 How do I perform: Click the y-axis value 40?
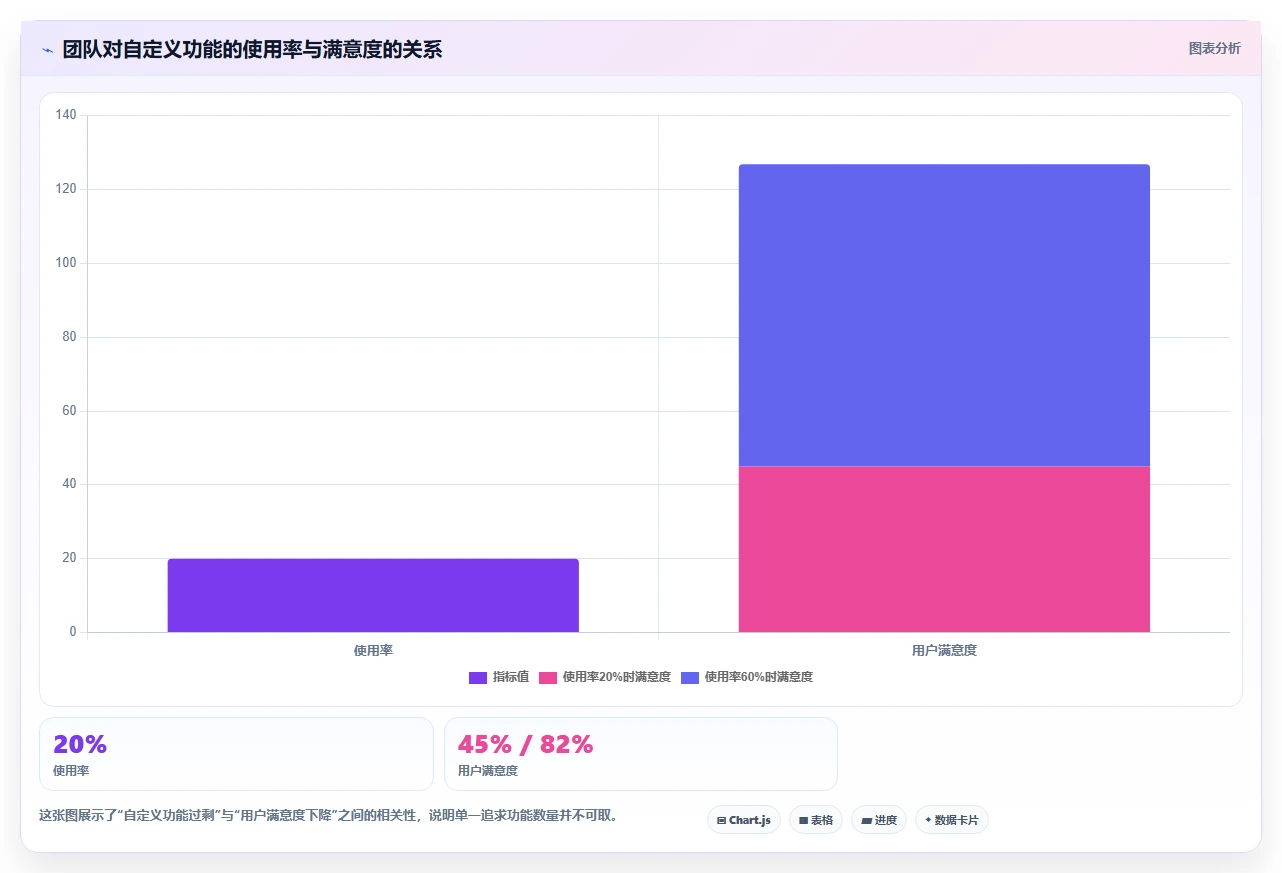coord(69,484)
